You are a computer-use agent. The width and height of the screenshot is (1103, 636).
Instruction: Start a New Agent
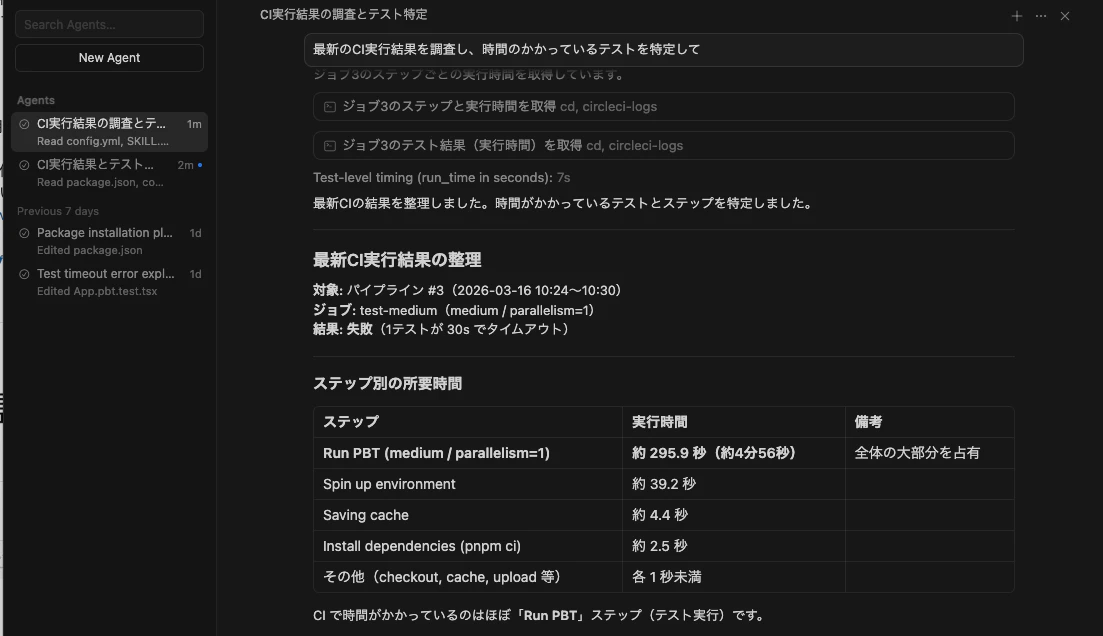[109, 58]
